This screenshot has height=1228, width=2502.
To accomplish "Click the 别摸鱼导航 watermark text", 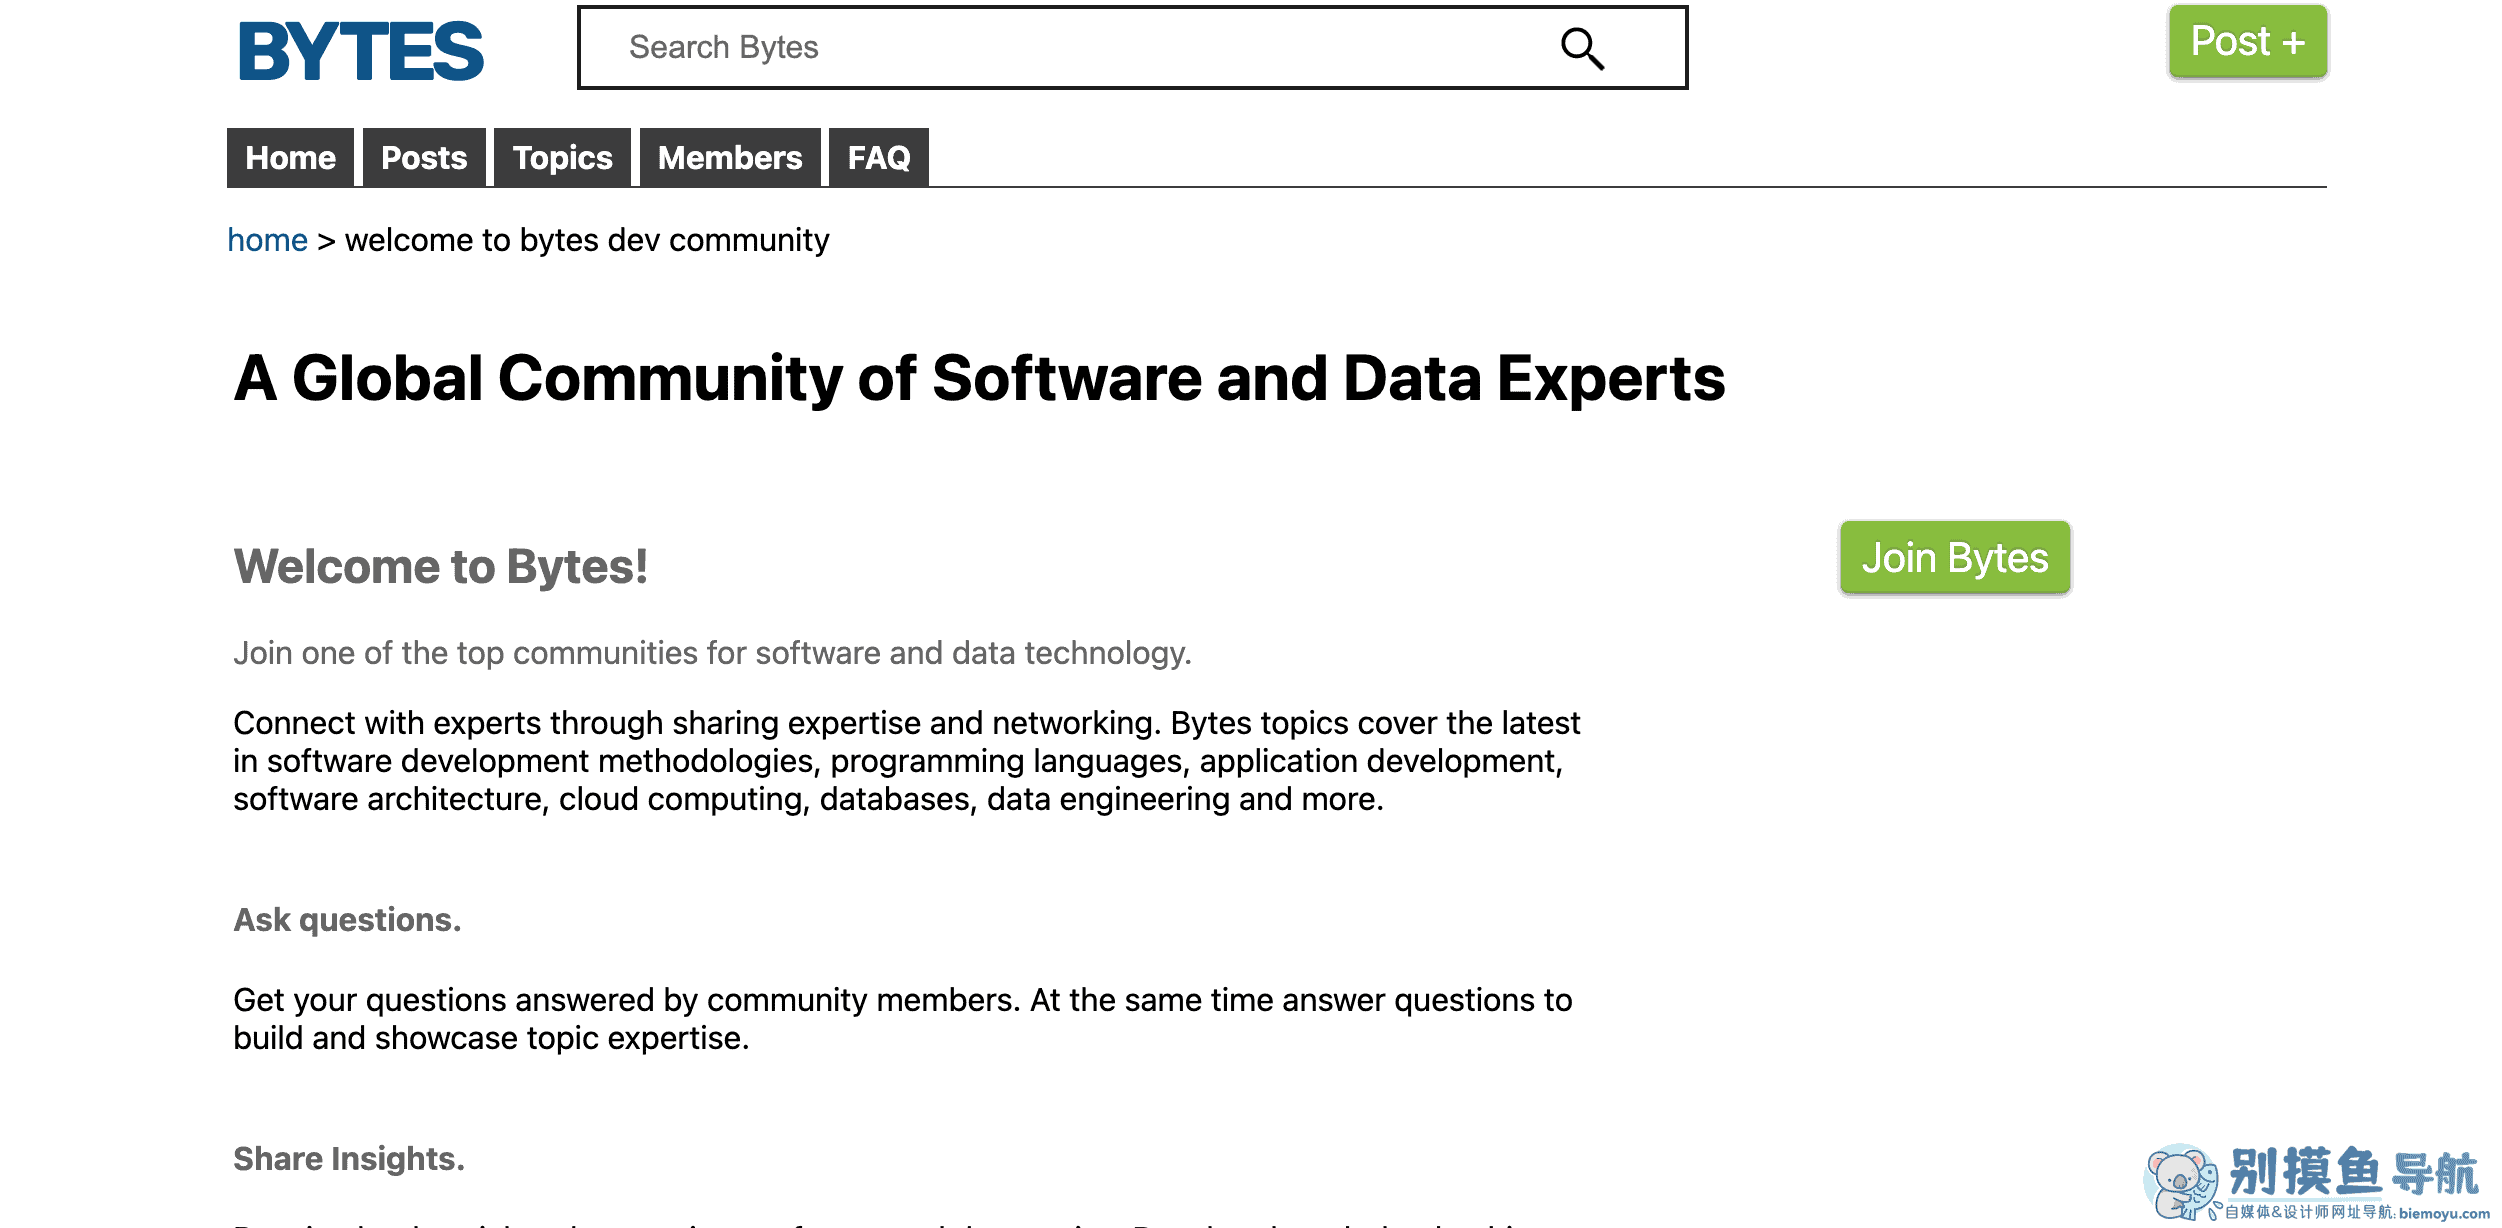I will (2353, 1172).
